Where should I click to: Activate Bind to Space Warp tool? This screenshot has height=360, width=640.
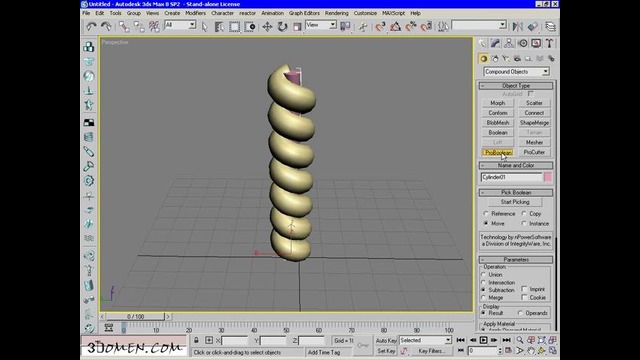click(154, 27)
